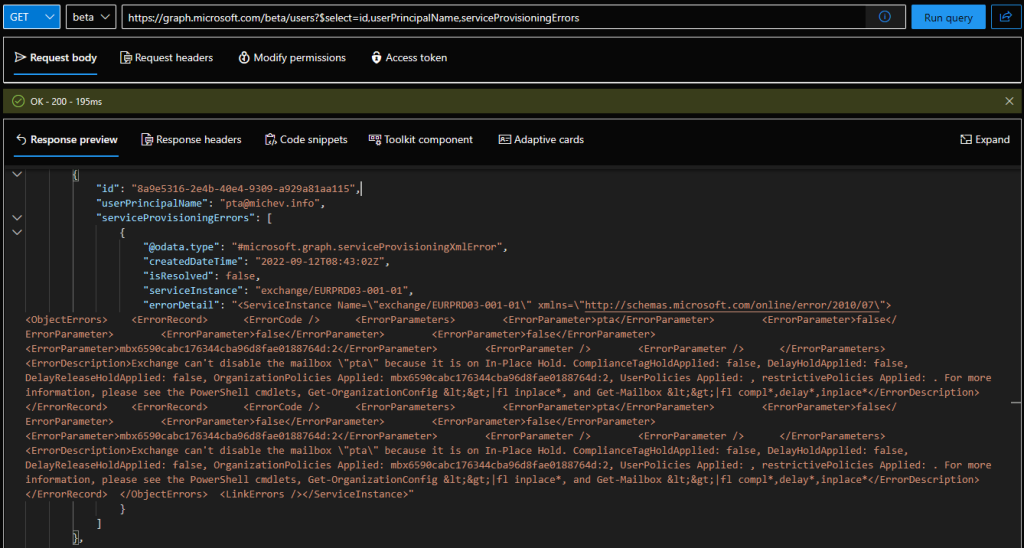The image size is (1024, 548).
Task: Click the Response preview back-arrow icon
Action: (x=21, y=140)
